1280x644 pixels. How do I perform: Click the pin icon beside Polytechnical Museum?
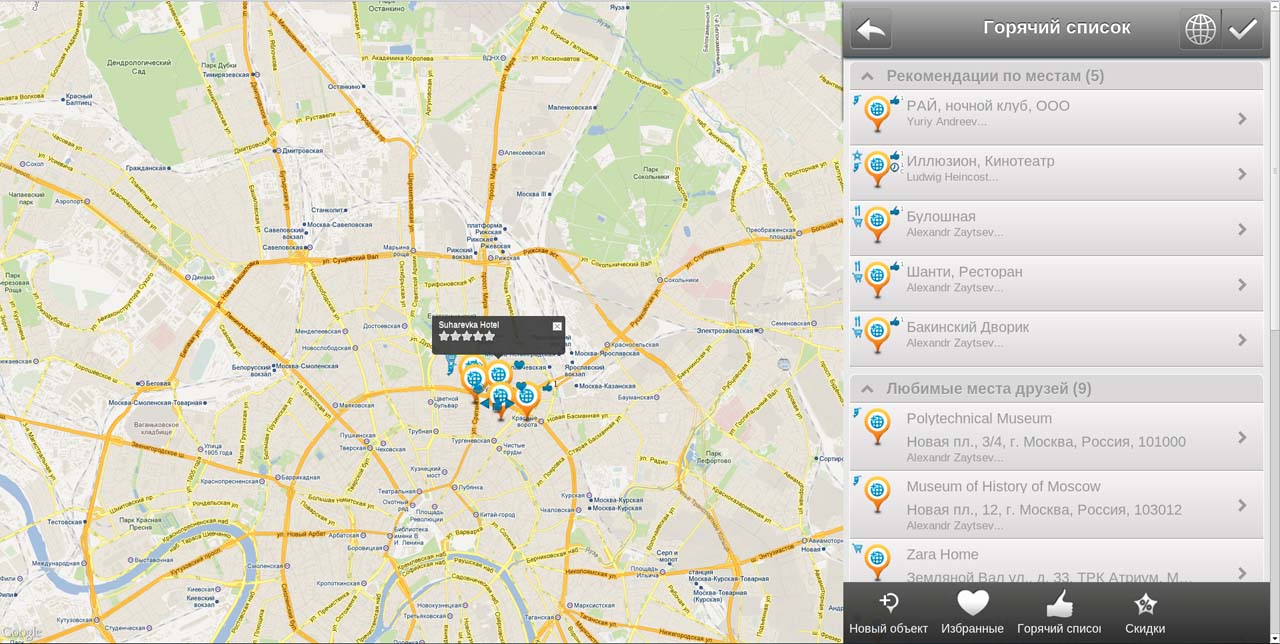[x=877, y=427]
